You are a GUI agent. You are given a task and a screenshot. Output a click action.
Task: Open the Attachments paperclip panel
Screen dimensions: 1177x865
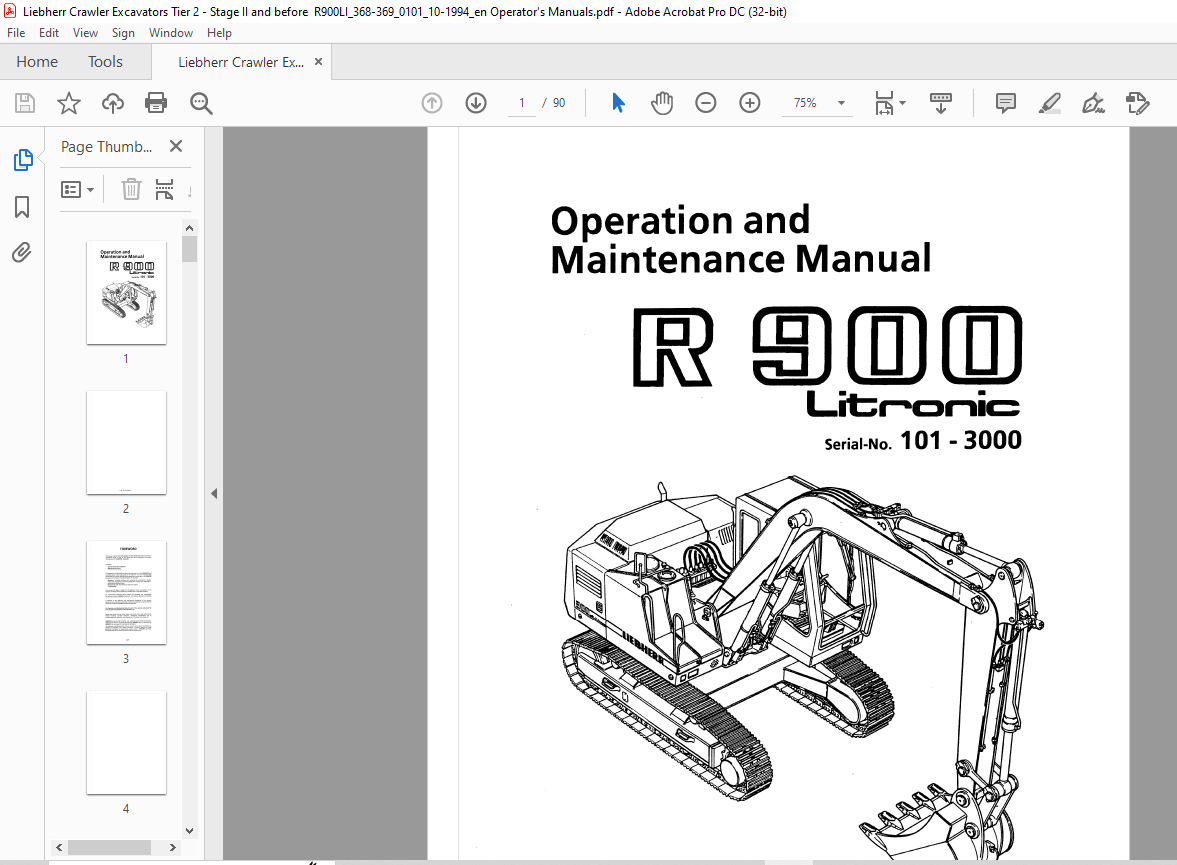(x=22, y=252)
